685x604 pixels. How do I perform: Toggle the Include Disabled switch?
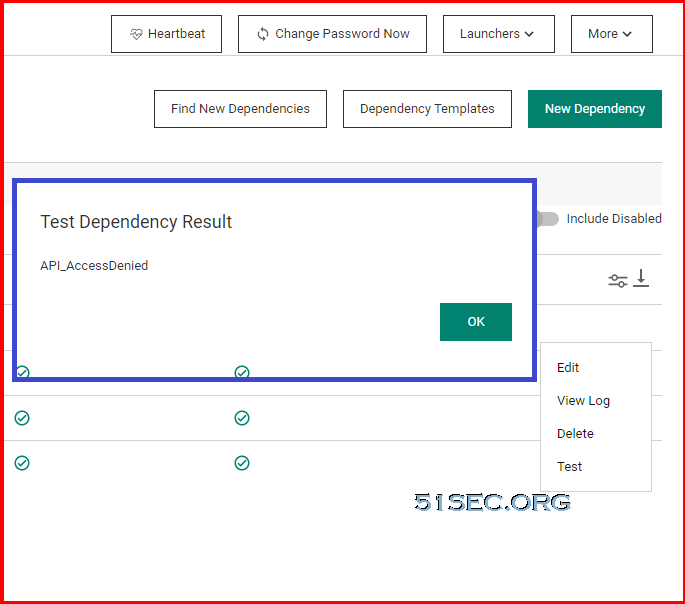548,219
